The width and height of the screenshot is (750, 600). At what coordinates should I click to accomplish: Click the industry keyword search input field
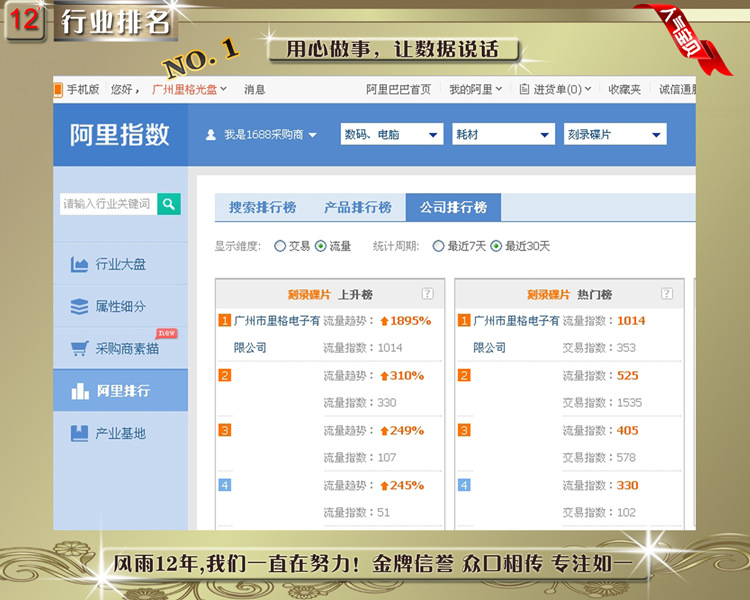tap(108, 204)
